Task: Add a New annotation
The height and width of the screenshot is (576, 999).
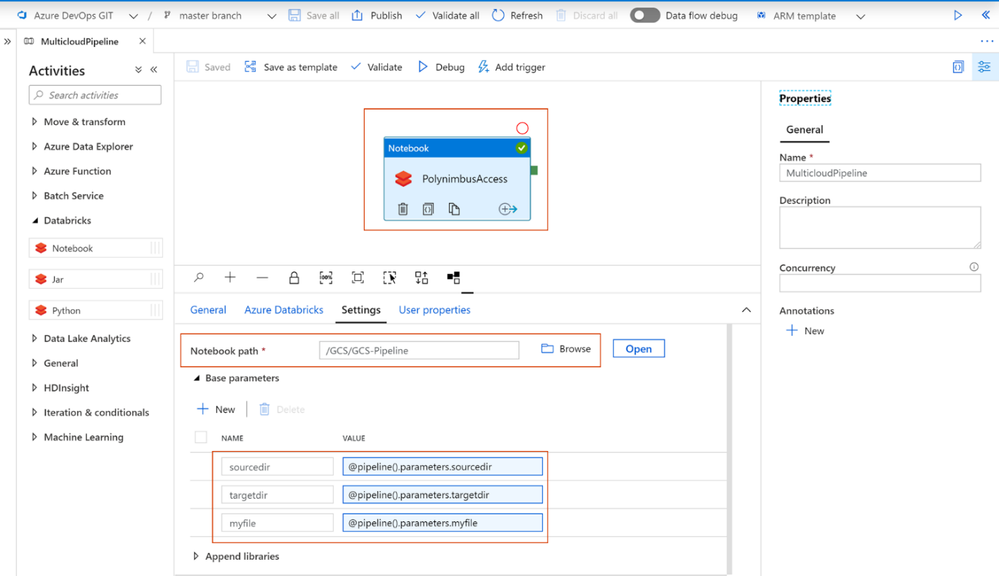Action: (805, 331)
